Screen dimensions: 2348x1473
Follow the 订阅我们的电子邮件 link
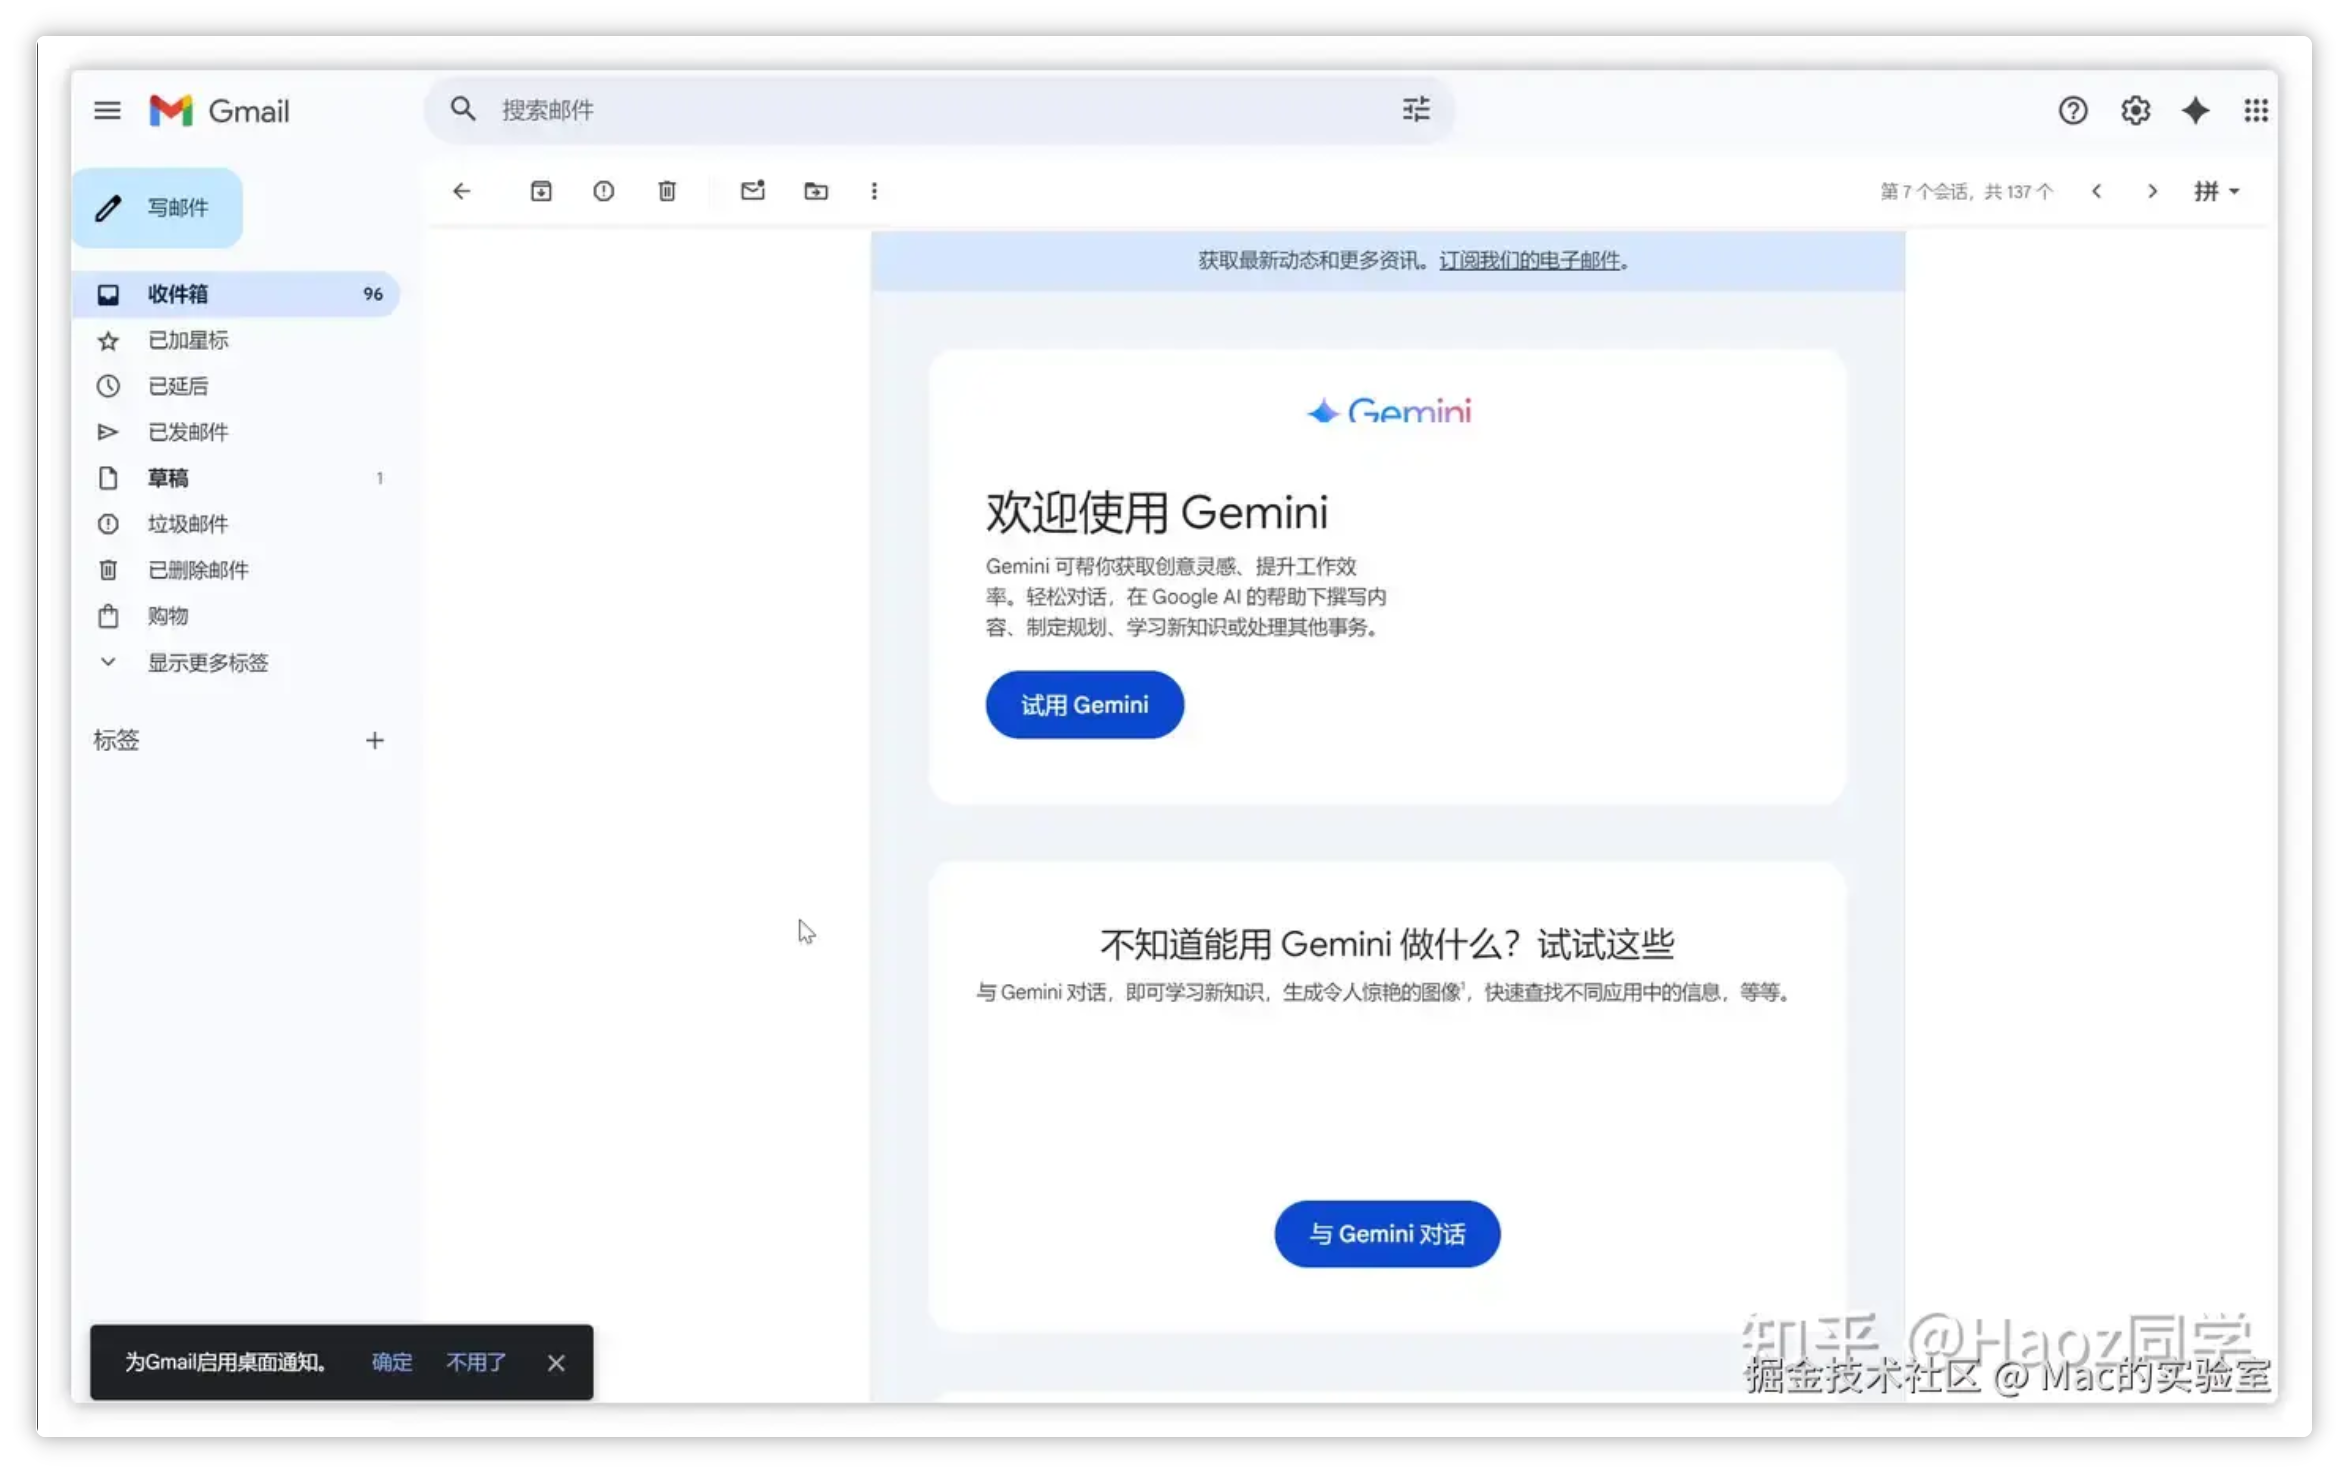1529,261
